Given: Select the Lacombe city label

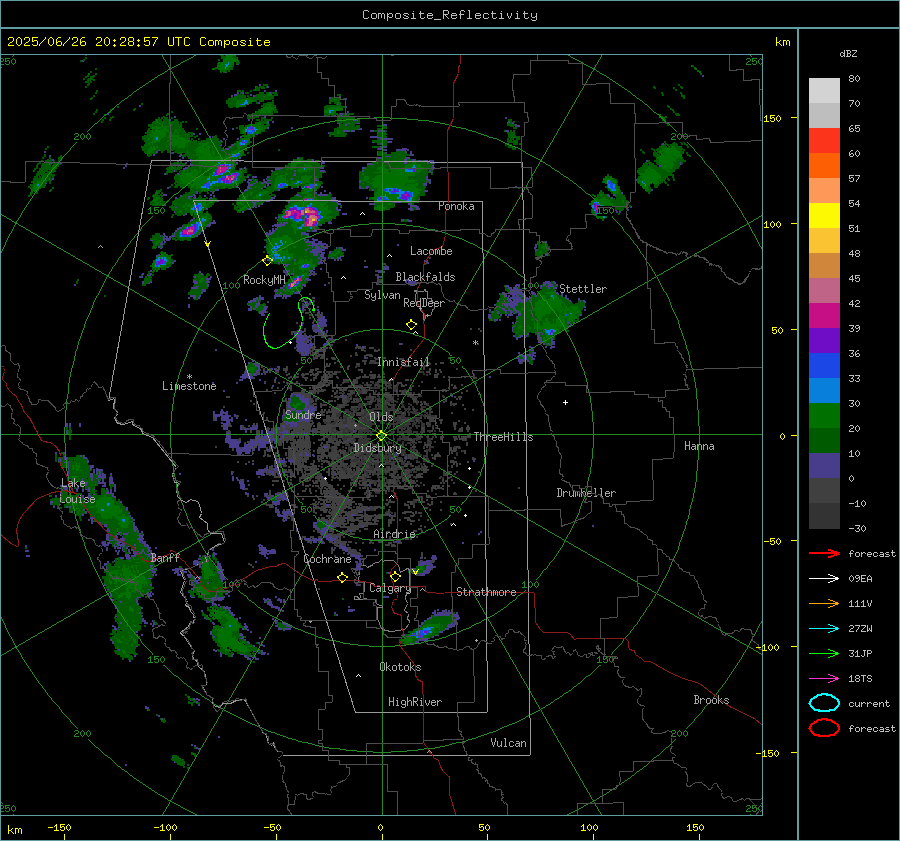Looking at the screenshot, I should pyautogui.click(x=431, y=251).
